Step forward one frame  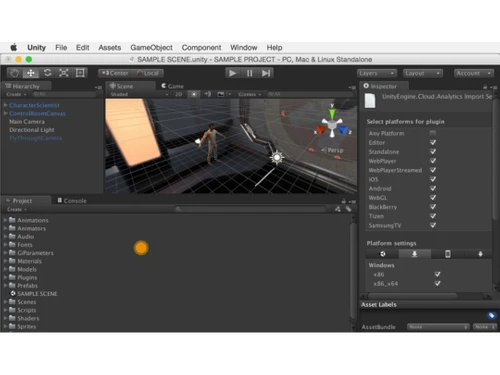(266, 73)
